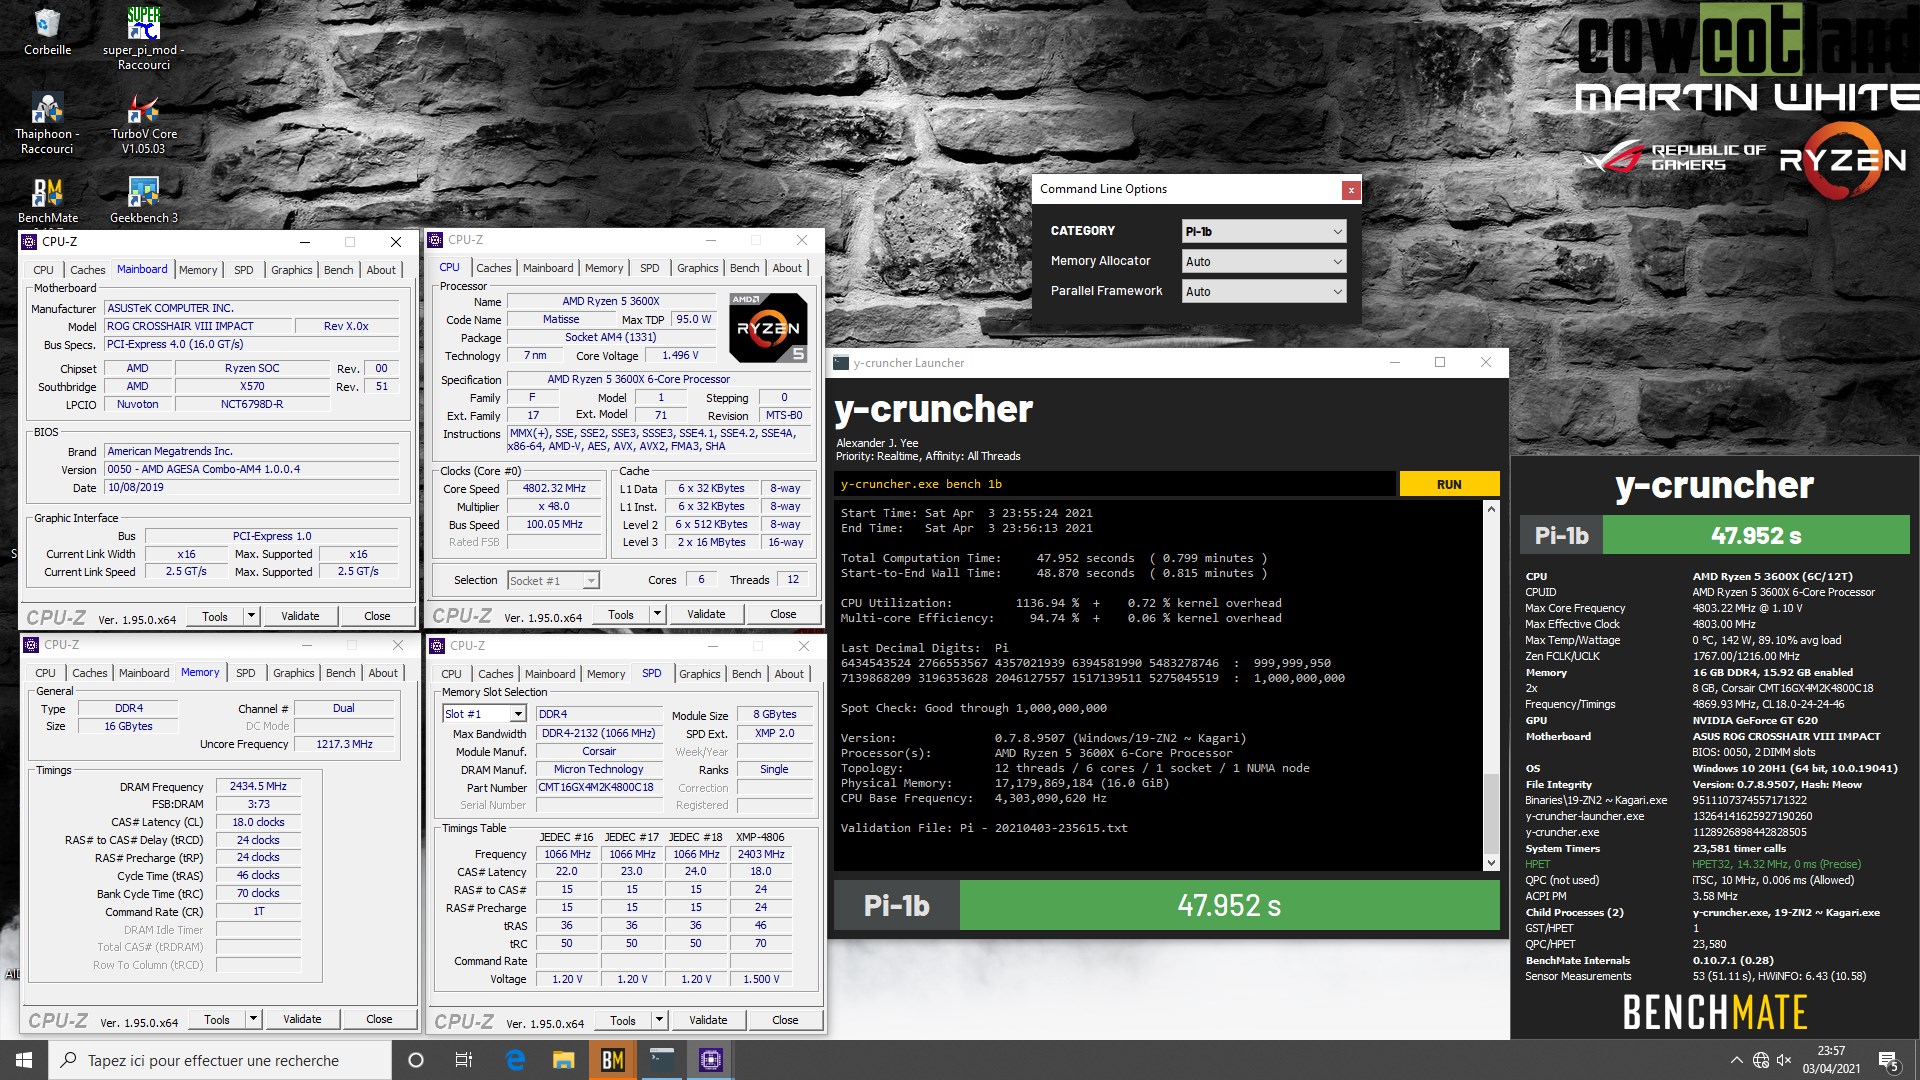Show hidden system tray icons
Image resolution: width=1920 pixels, height=1080 pixels.
tap(1736, 1060)
